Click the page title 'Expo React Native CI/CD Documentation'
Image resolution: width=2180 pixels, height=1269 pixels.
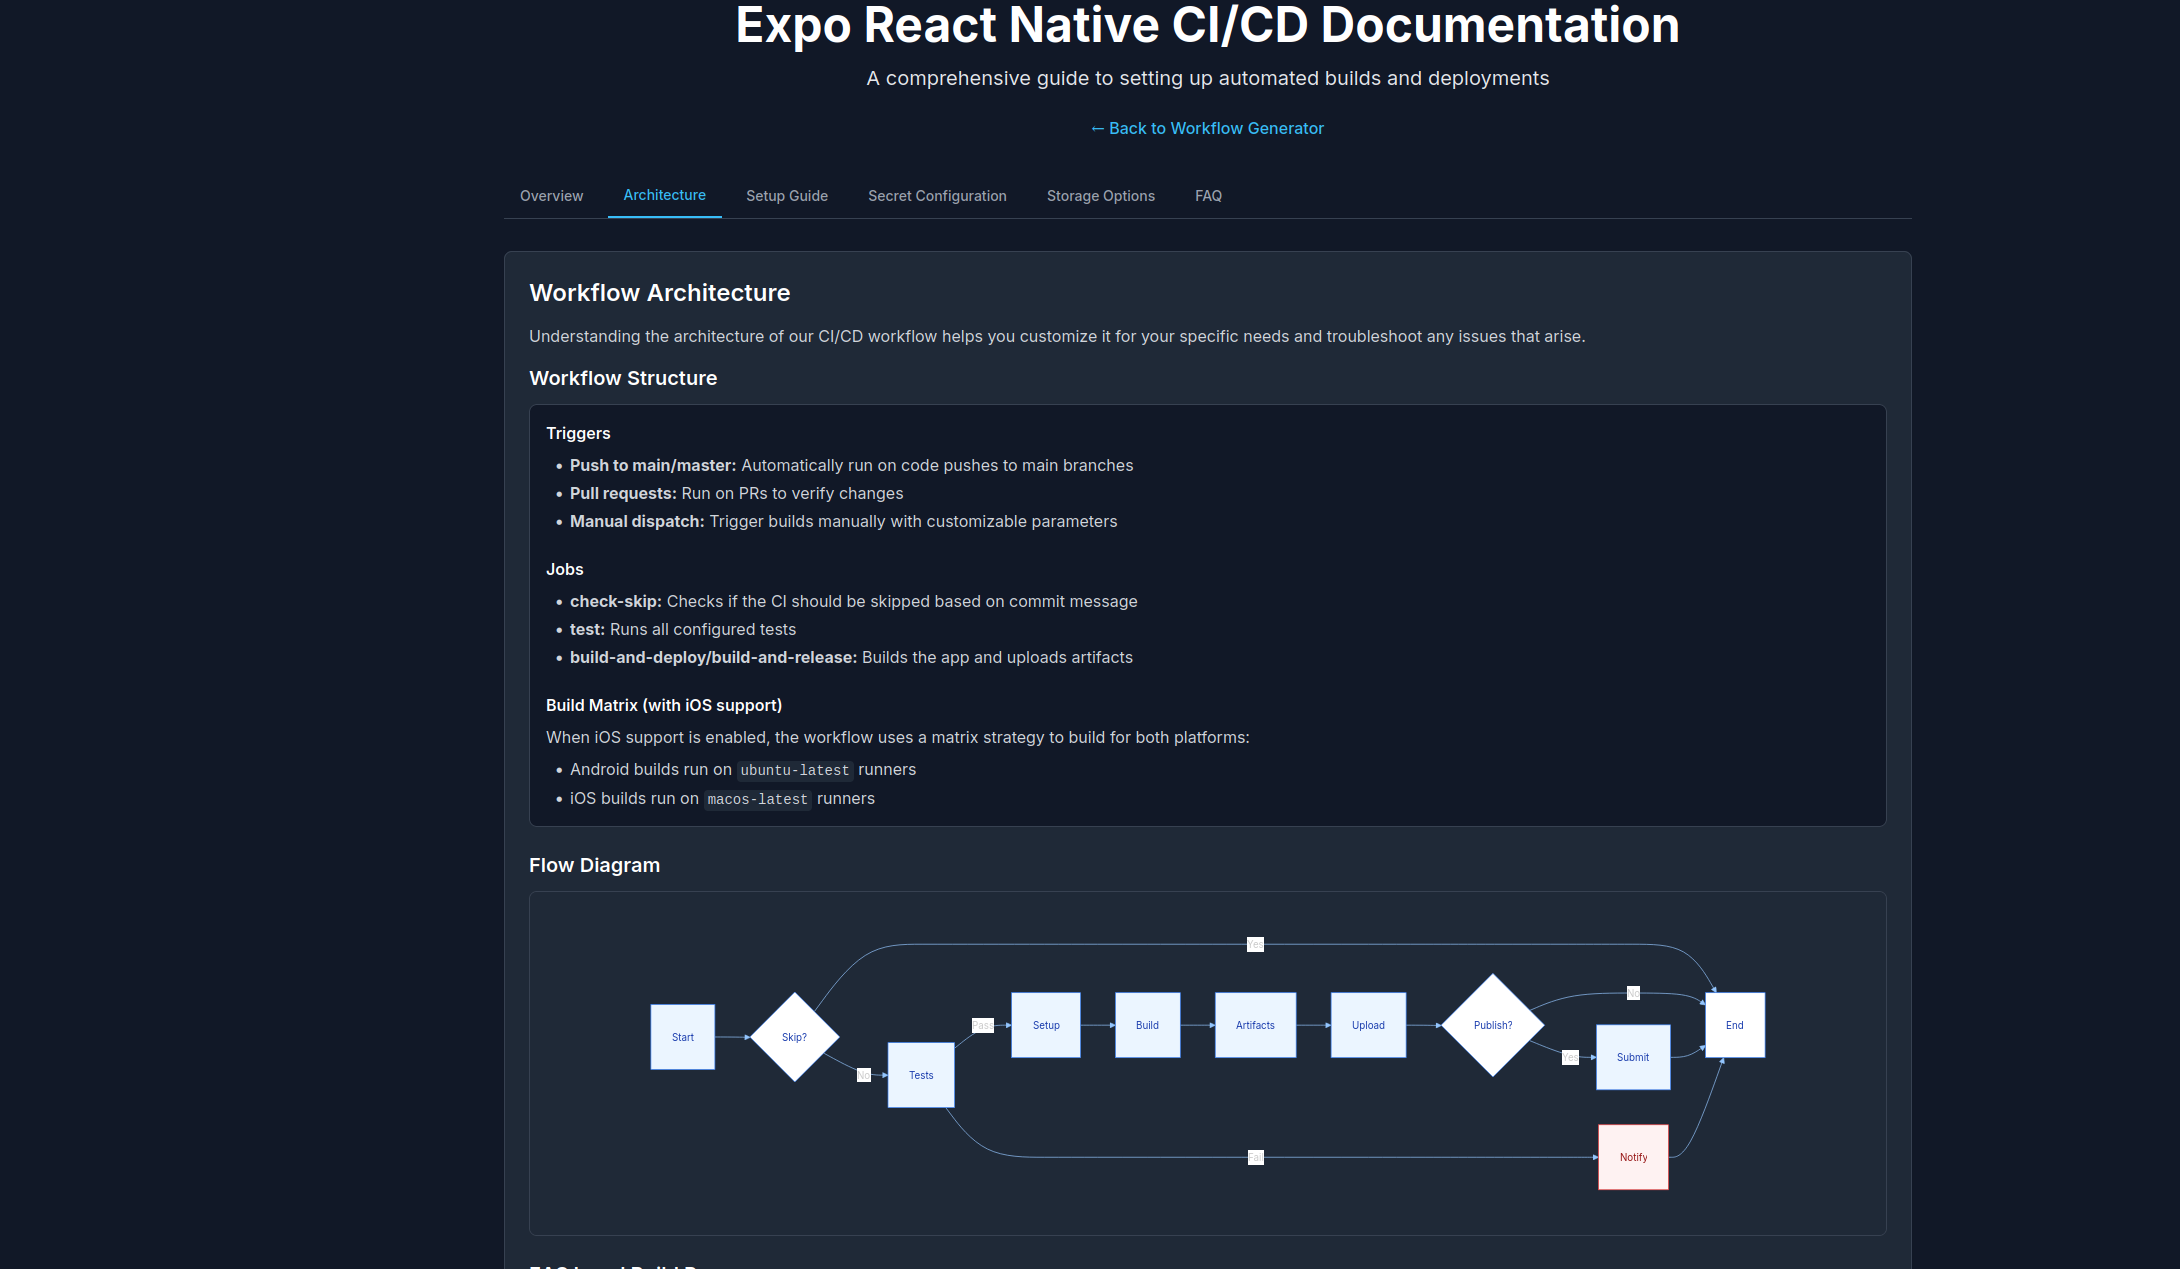coord(1207,25)
